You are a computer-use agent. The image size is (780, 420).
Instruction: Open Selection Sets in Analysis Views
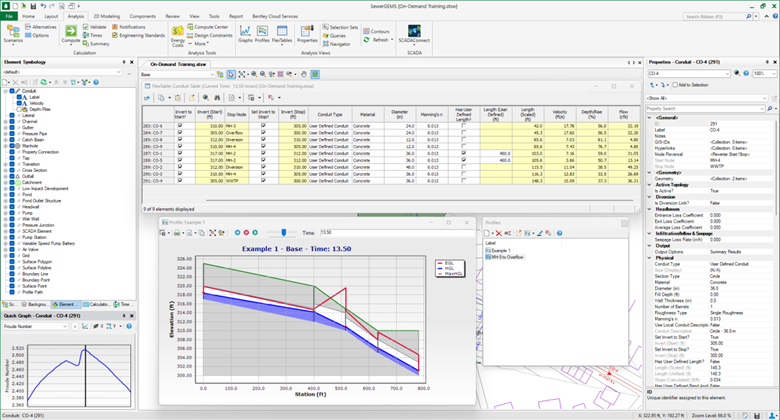(340, 27)
